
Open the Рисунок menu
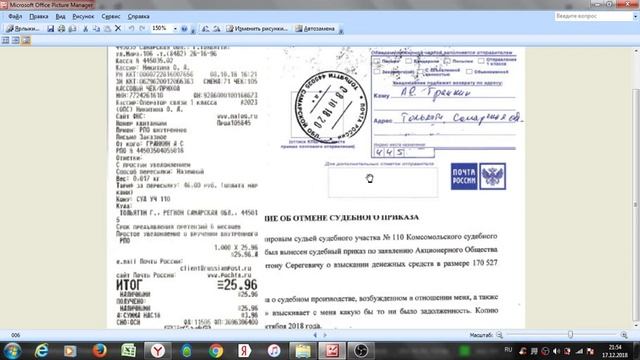point(83,17)
